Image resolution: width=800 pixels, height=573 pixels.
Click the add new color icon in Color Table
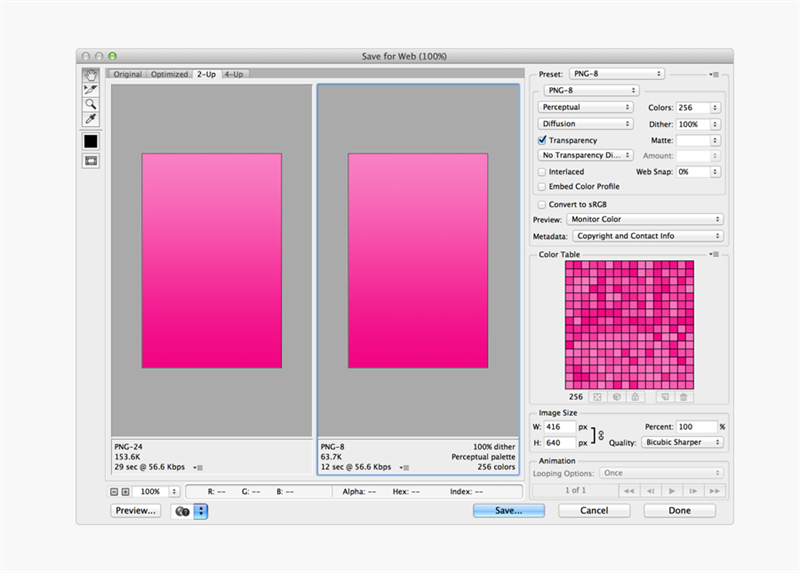(x=665, y=396)
